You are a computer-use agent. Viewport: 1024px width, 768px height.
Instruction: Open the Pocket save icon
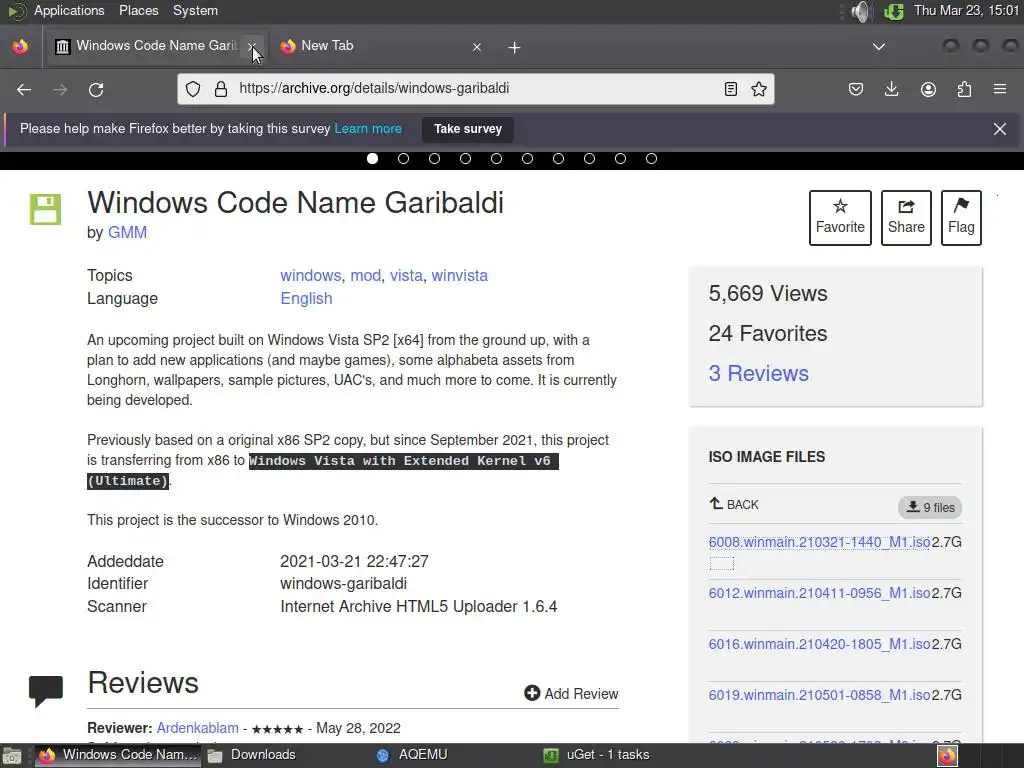(856, 89)
